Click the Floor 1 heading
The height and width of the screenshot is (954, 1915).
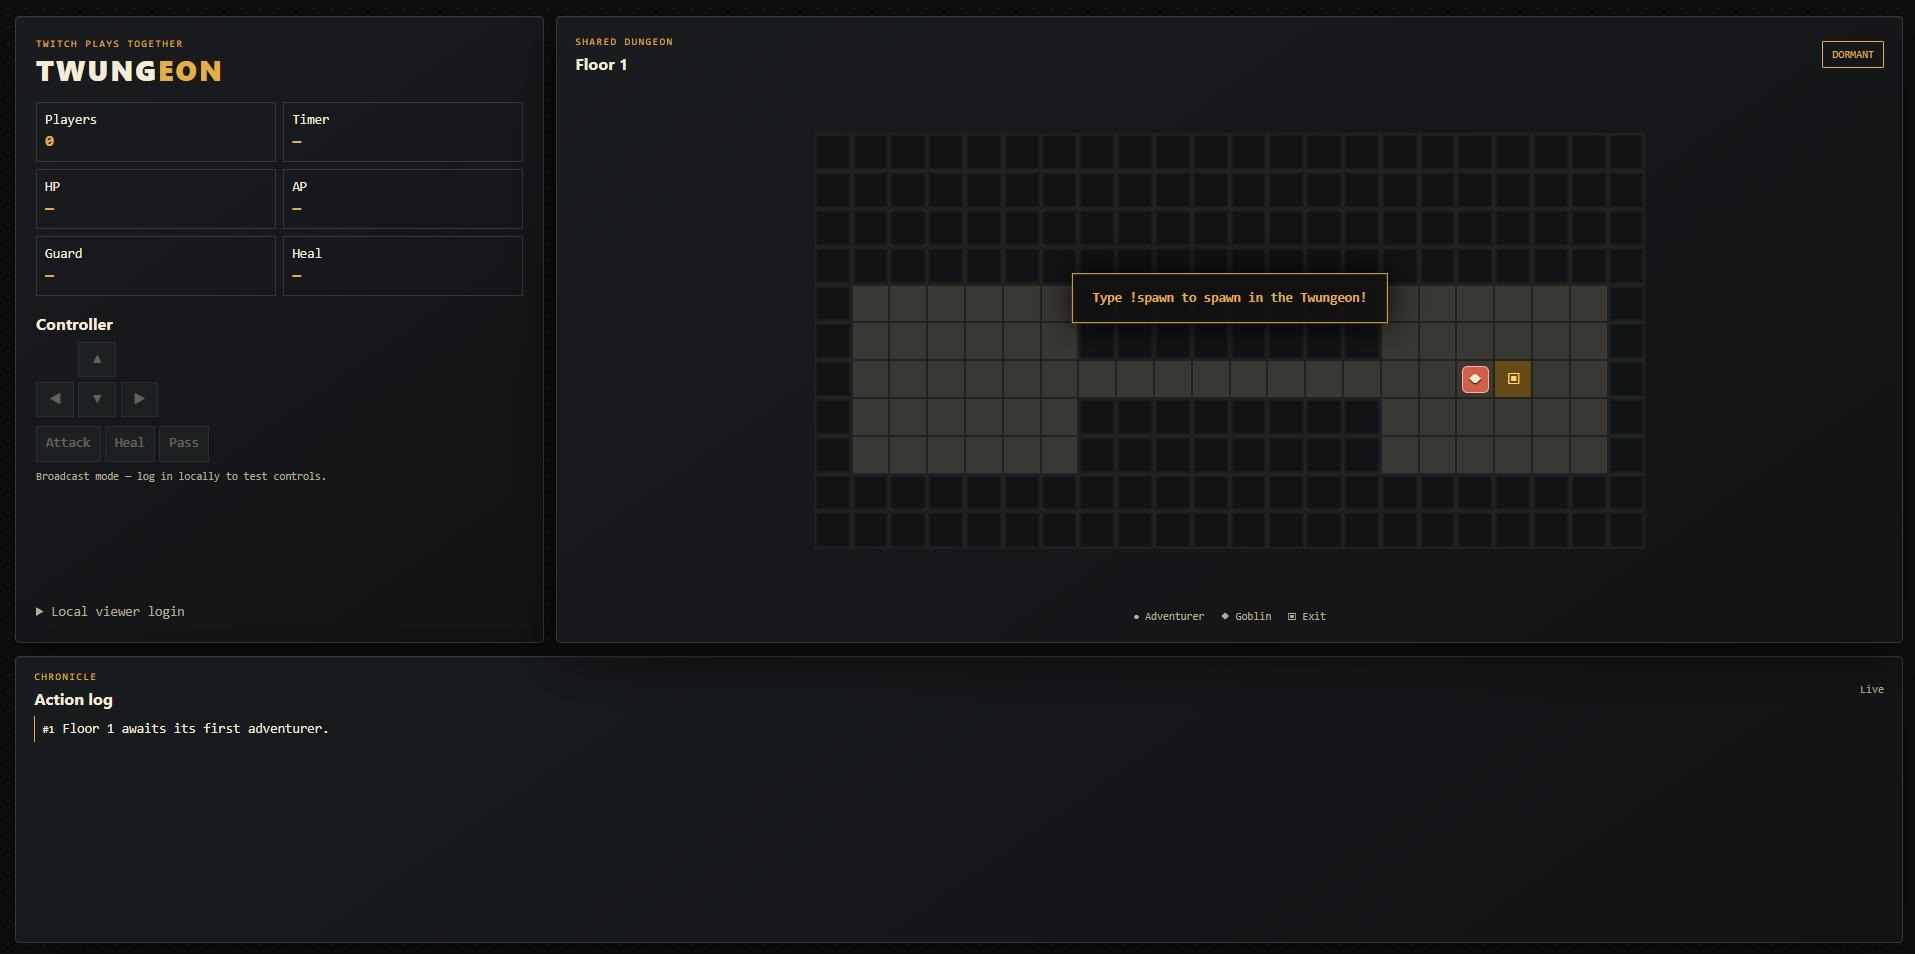(601, 65)
